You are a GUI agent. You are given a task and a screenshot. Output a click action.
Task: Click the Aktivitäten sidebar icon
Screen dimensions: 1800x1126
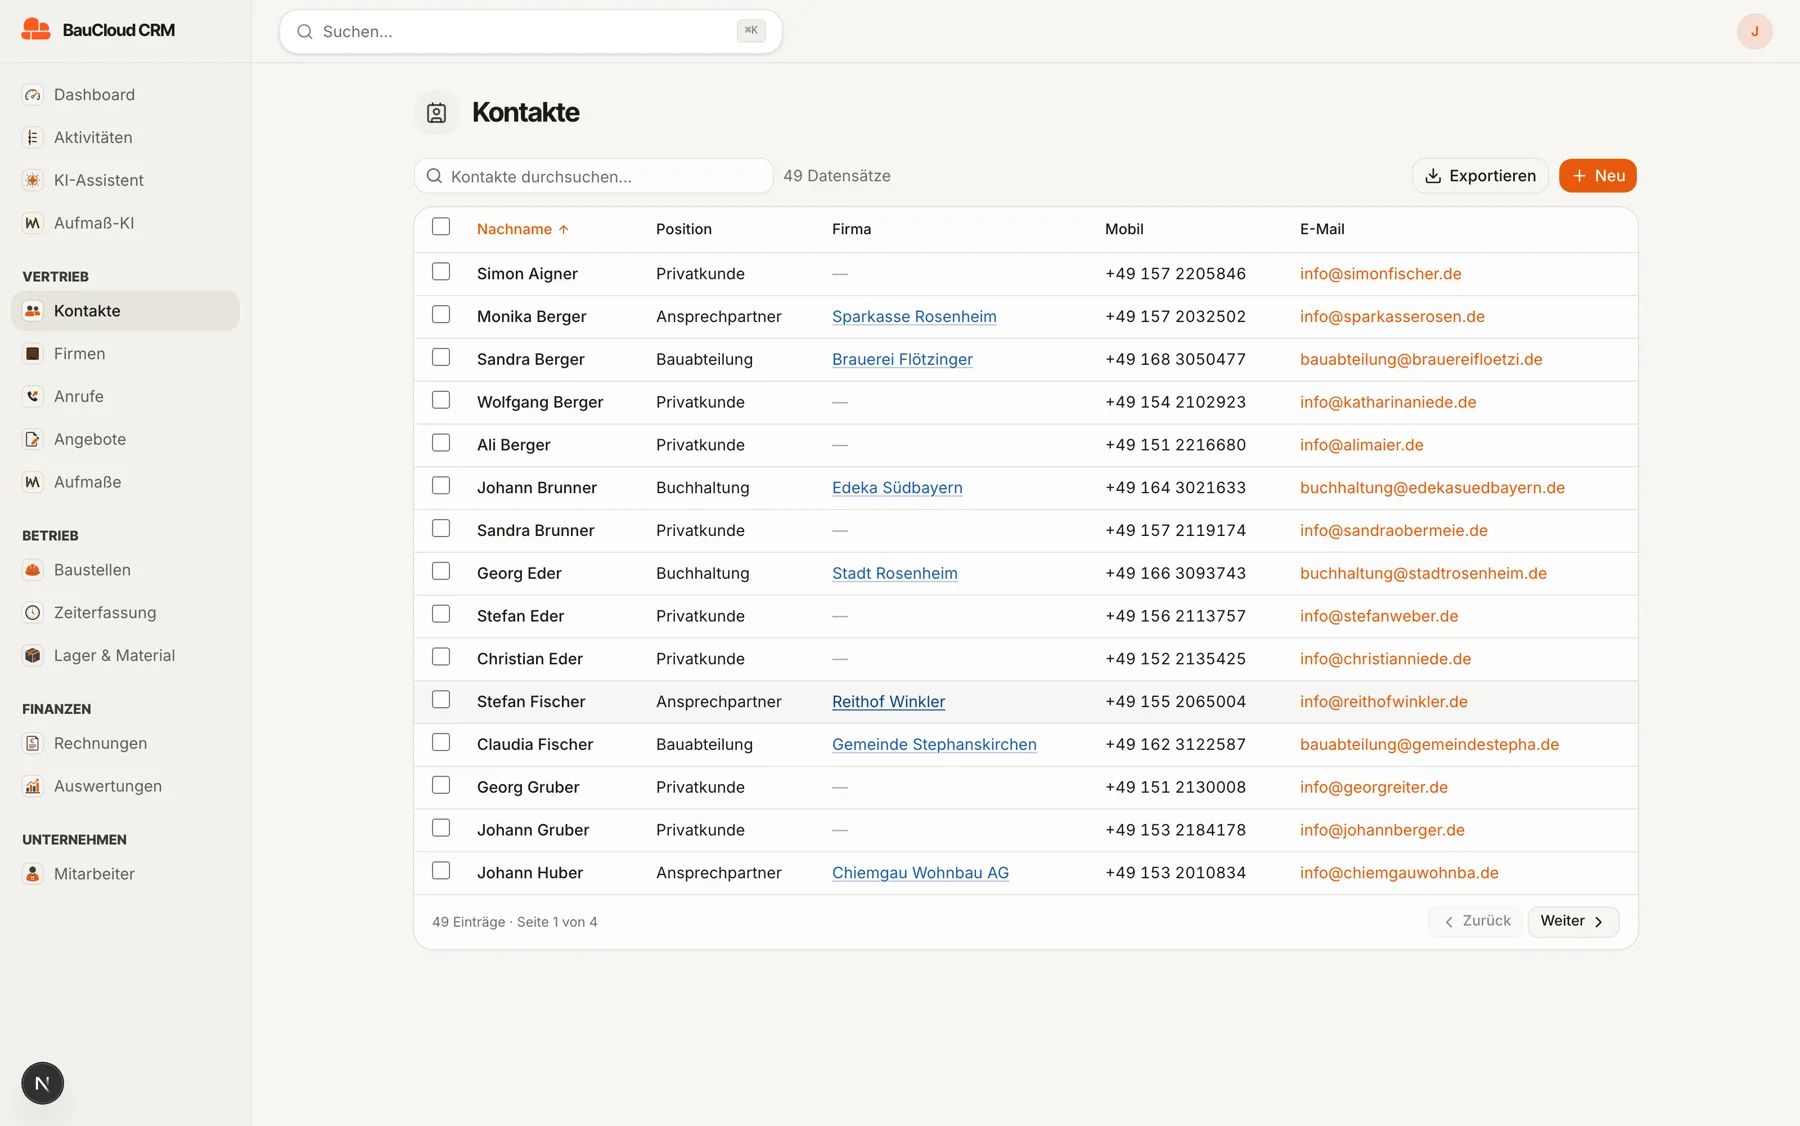(33, 138)
